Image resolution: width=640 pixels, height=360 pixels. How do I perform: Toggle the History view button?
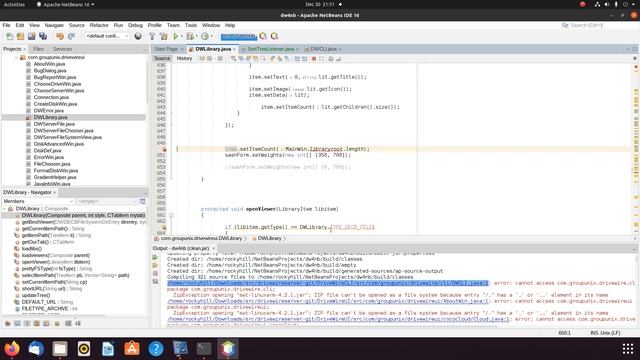(x=184, y=58)
